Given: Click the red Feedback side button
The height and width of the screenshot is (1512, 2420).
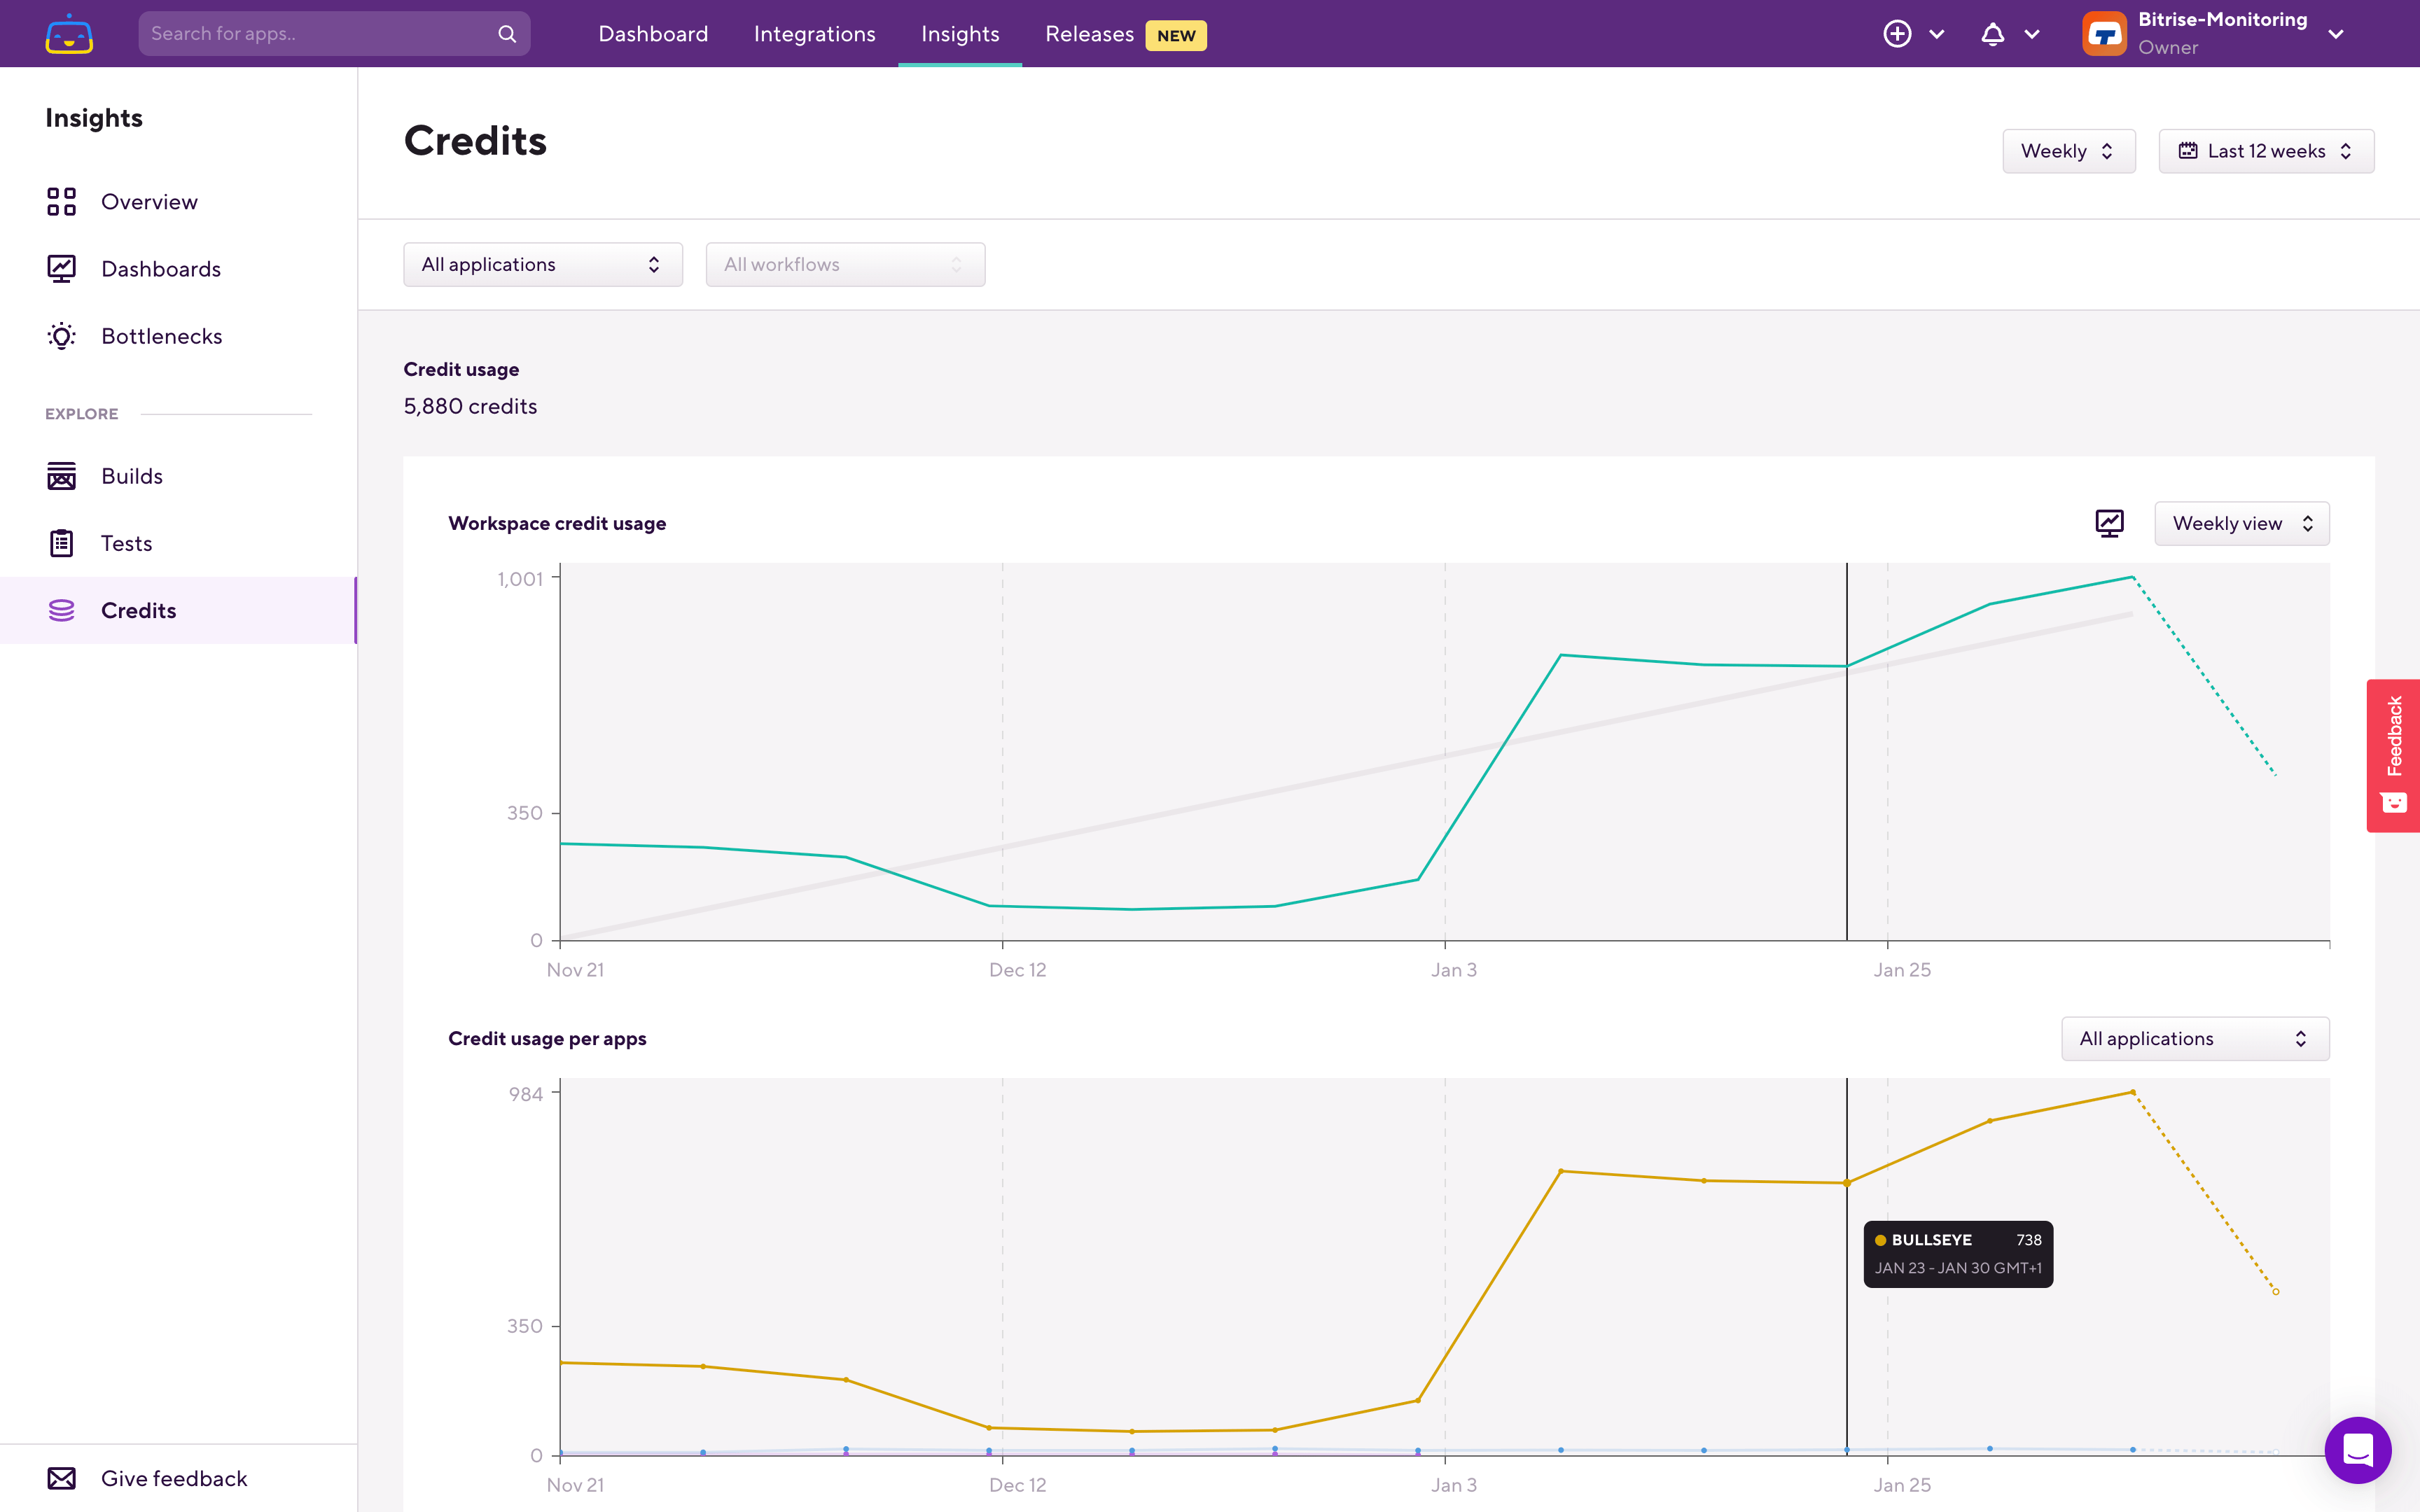Looking at the screenshot, I should [x=2393, y=755].
